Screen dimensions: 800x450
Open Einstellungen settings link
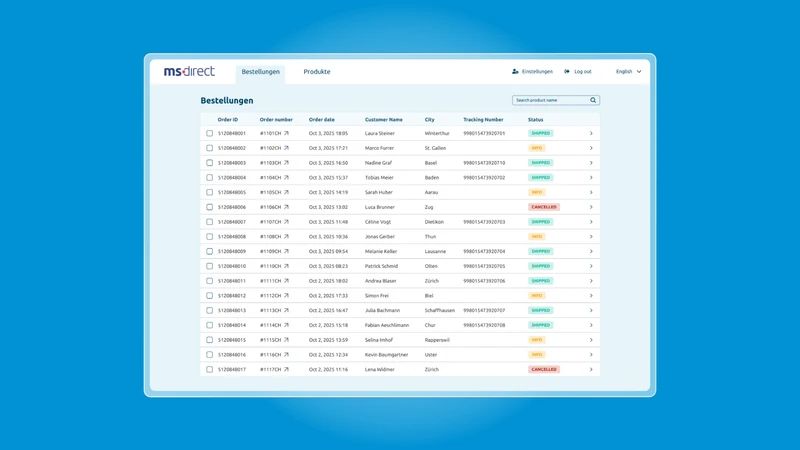click(537, 71)
